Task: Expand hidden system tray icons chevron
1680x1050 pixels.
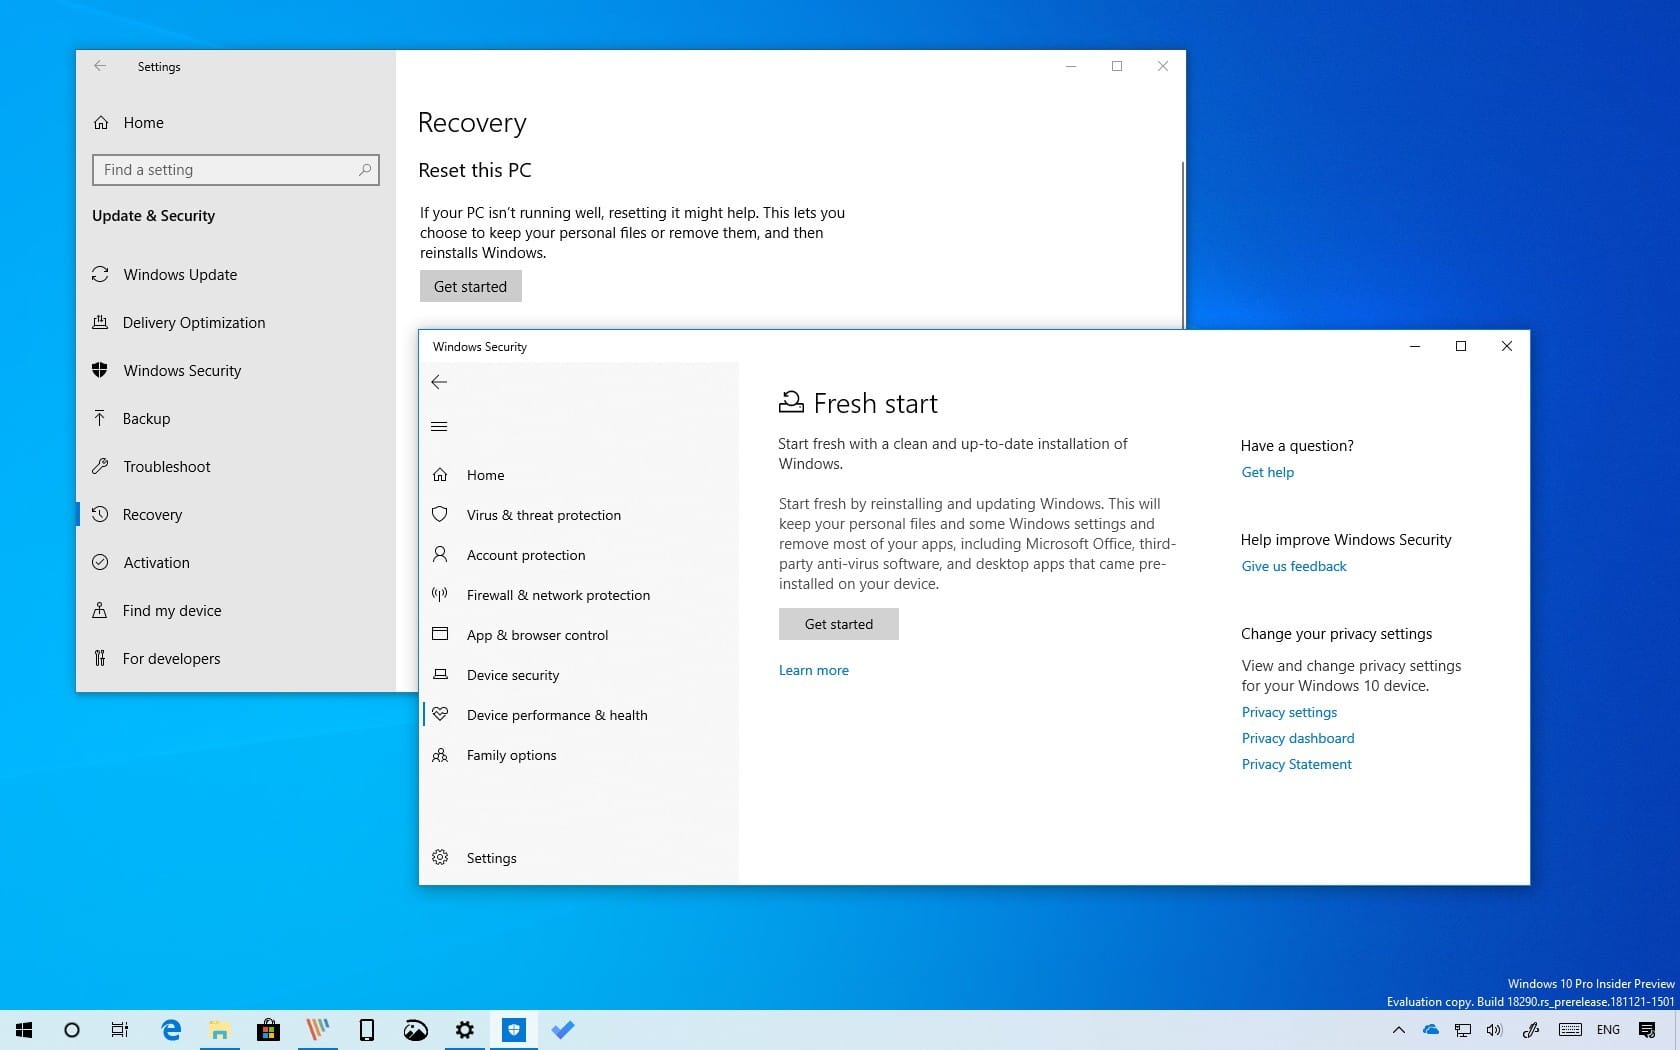Action: [1398, 1030]
